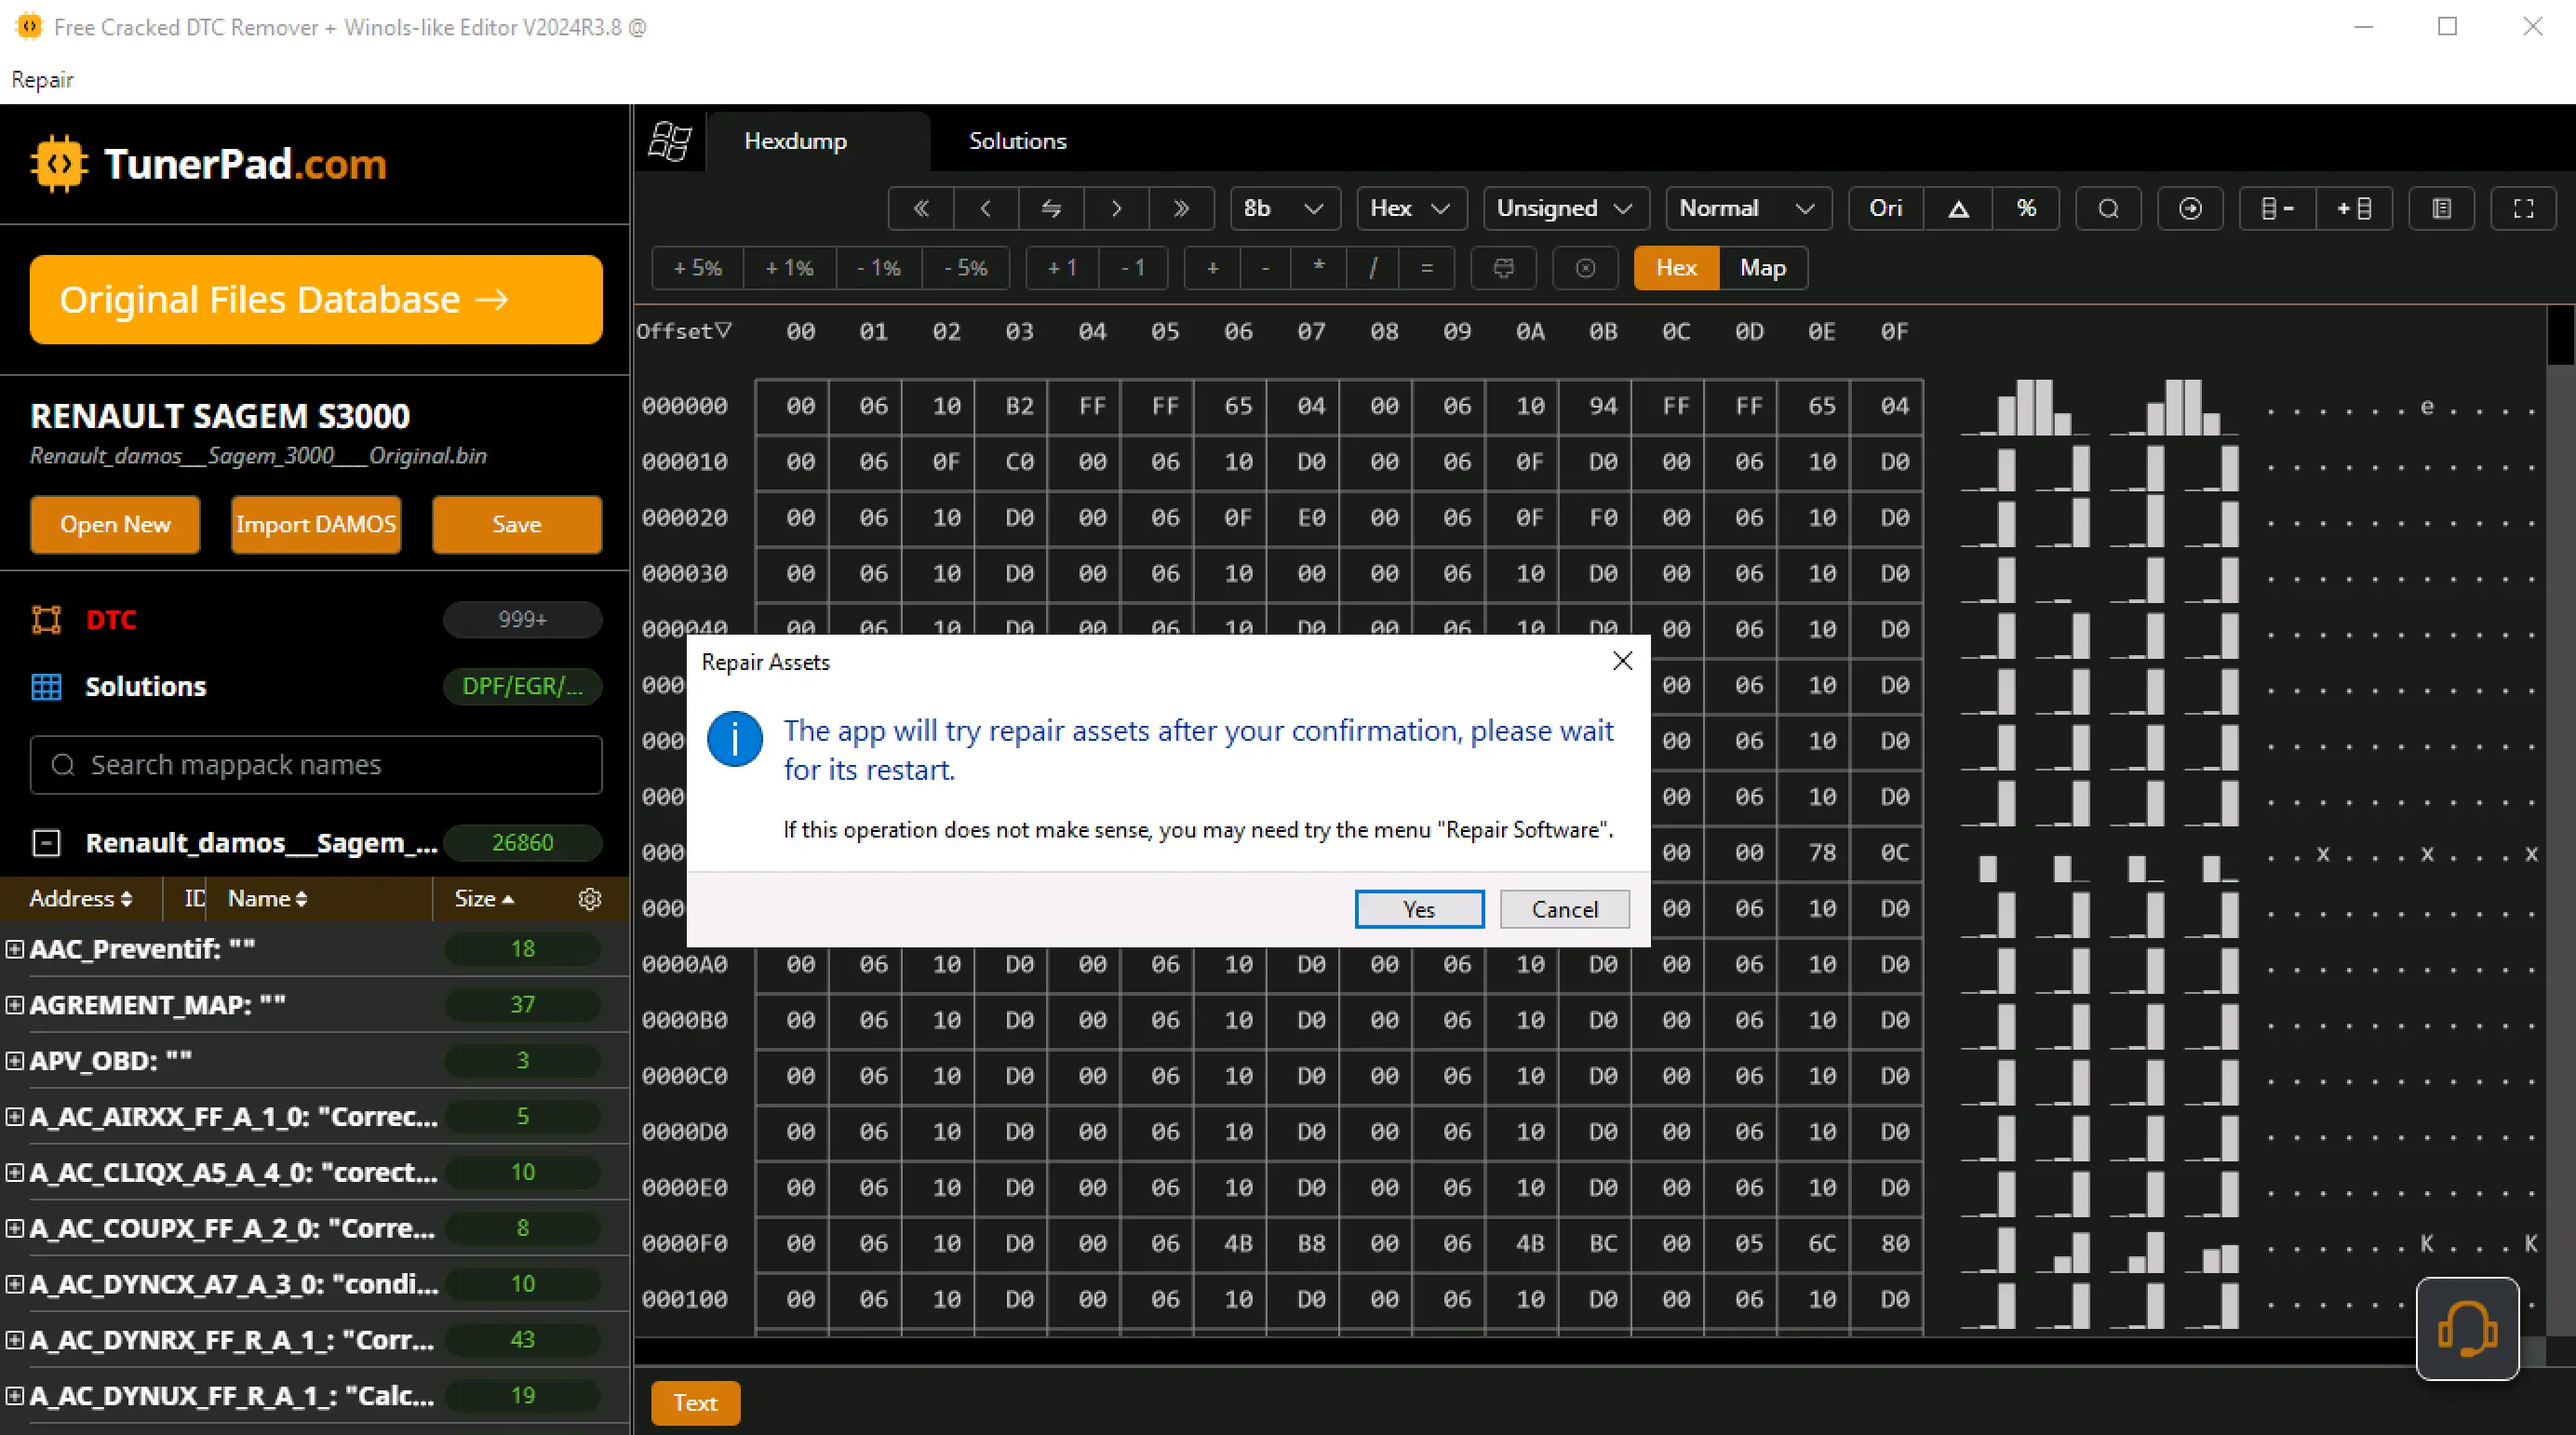This screenshot has height=1435, width=2576.
Task: Click the swap arrows navigation icon
Action: 1051,208
